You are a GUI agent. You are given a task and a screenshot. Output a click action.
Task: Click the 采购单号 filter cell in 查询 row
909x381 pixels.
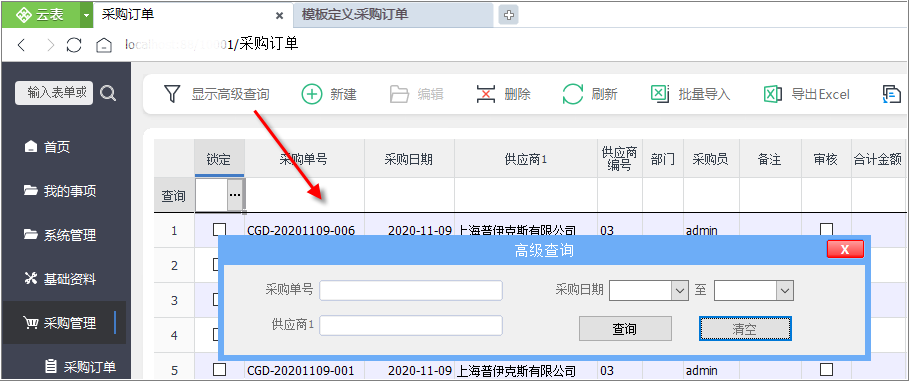(304, 195)
